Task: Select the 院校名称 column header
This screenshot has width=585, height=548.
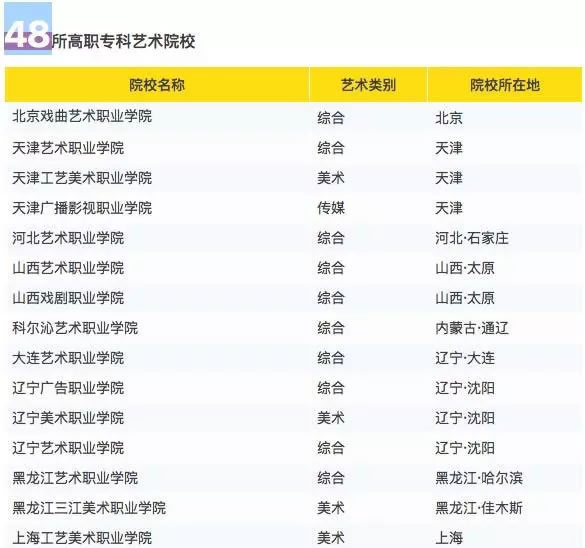Action: 157,85
